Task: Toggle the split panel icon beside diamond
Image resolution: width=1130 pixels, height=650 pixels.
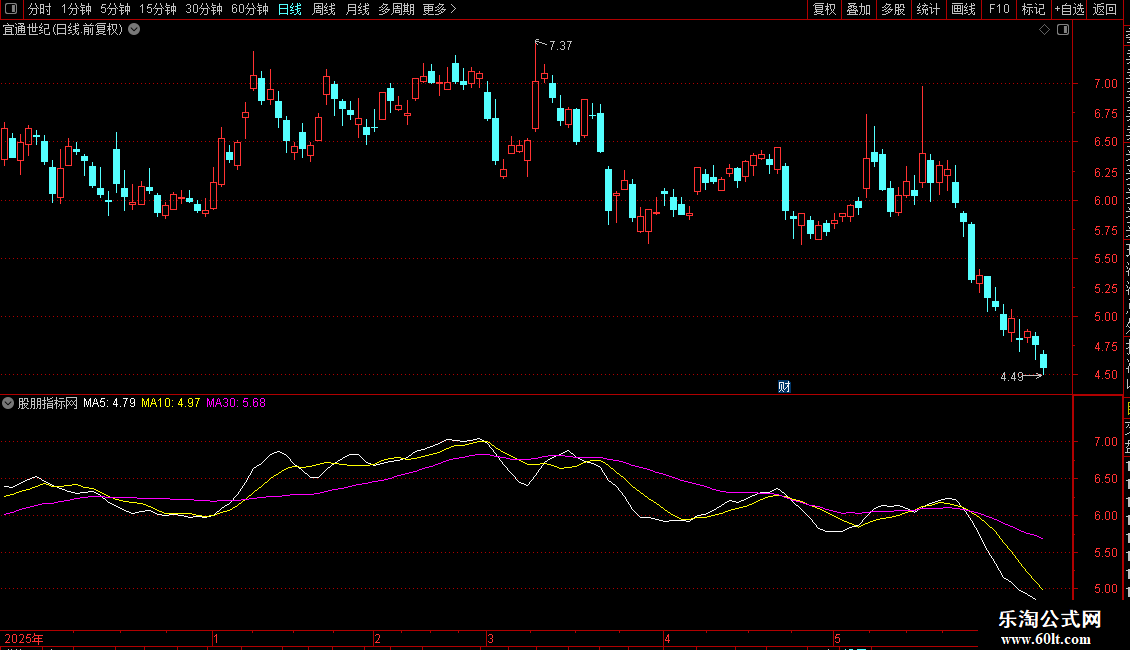Action: pos(1063,30)
